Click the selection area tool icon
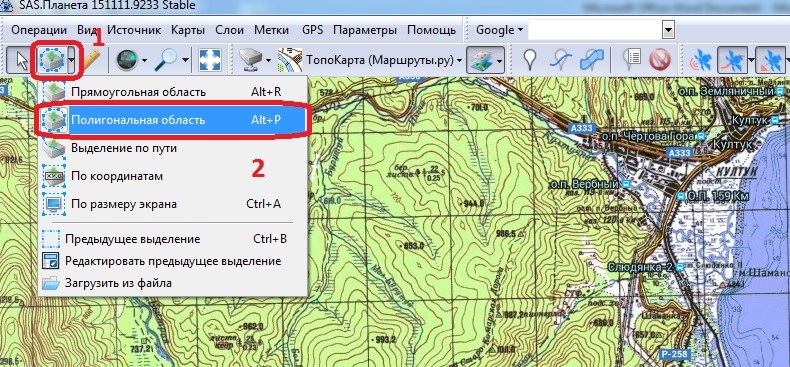The width and height of the screenshot is (790, 367). point(52,60)
